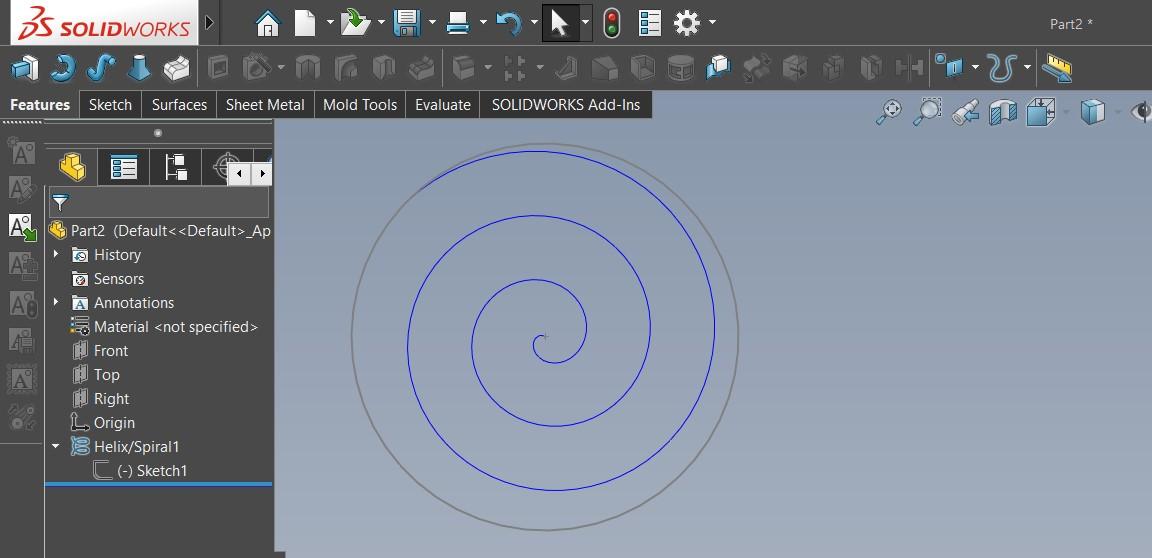Open the SOLIDWORKS Add-Ins tab
Image resolution: width=1152 pixels, height=558 pixels.
click(566, 105)
